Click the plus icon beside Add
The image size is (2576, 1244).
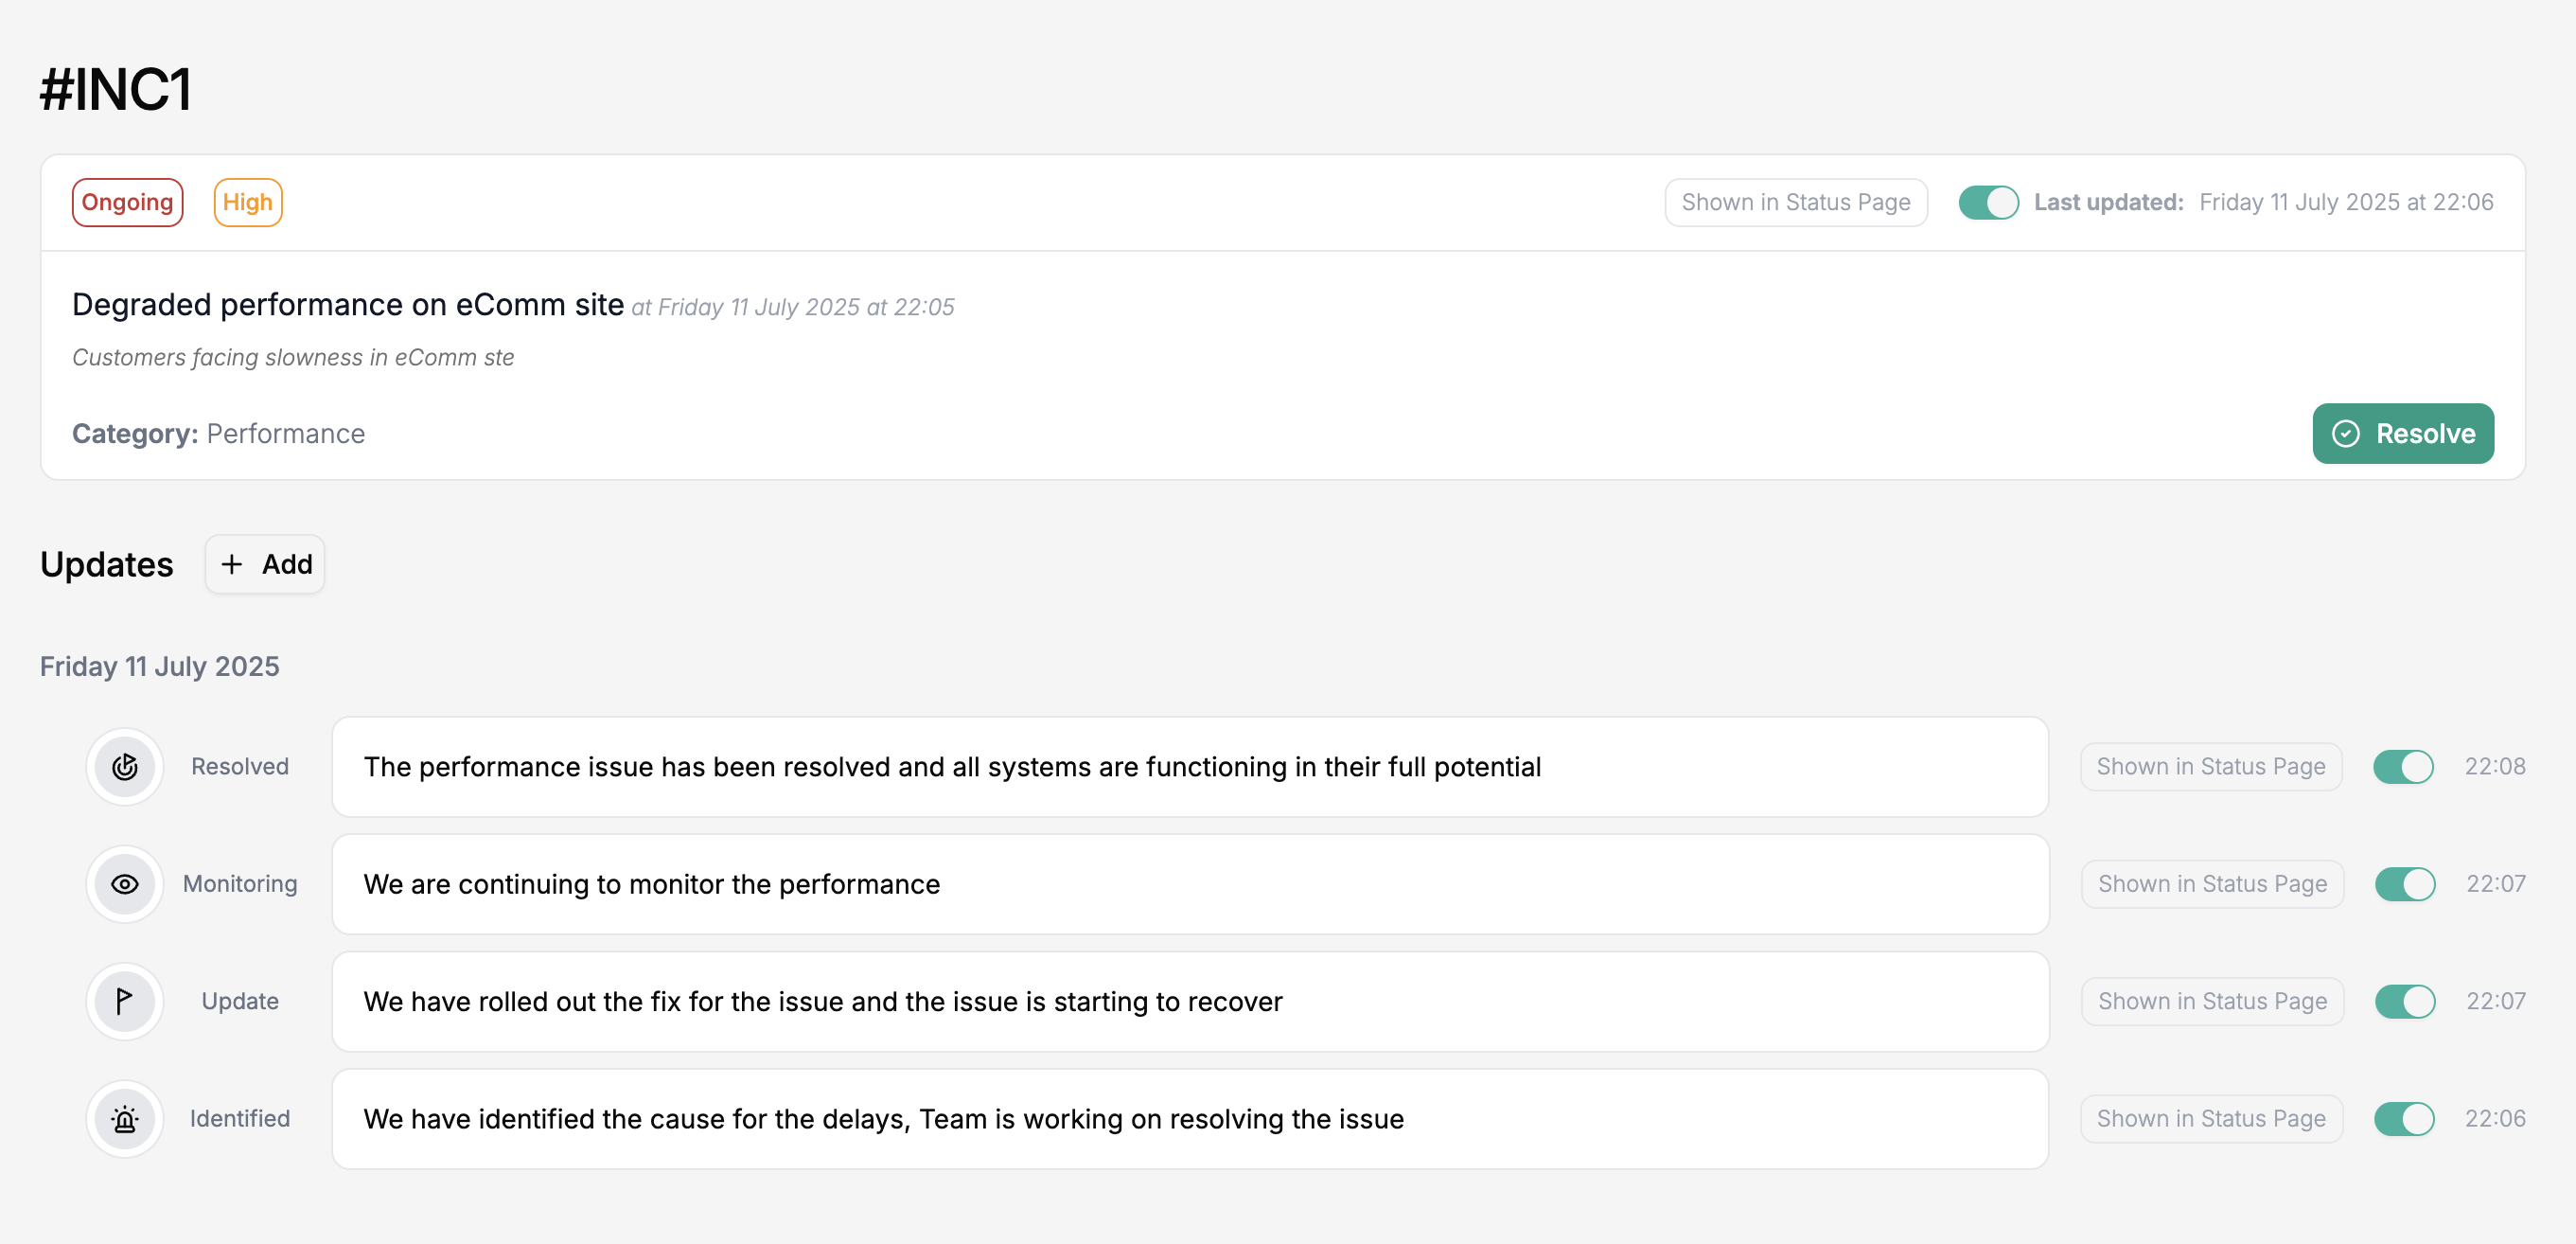point(232,564)
